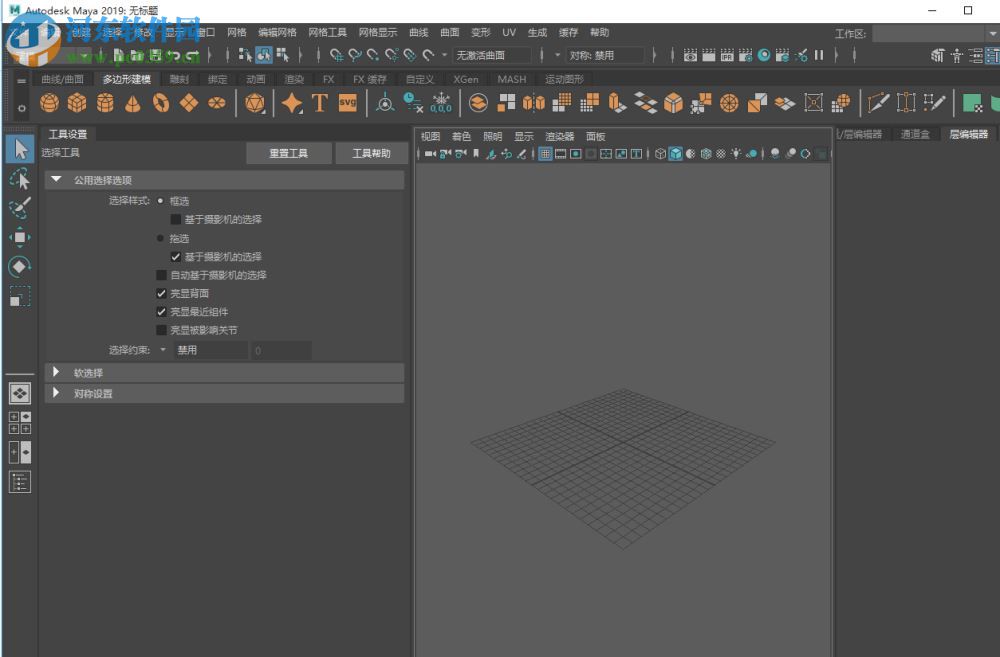1000x657 pixels.
Task: Click the SVG import shelf icon
Action: click(347, 103)
